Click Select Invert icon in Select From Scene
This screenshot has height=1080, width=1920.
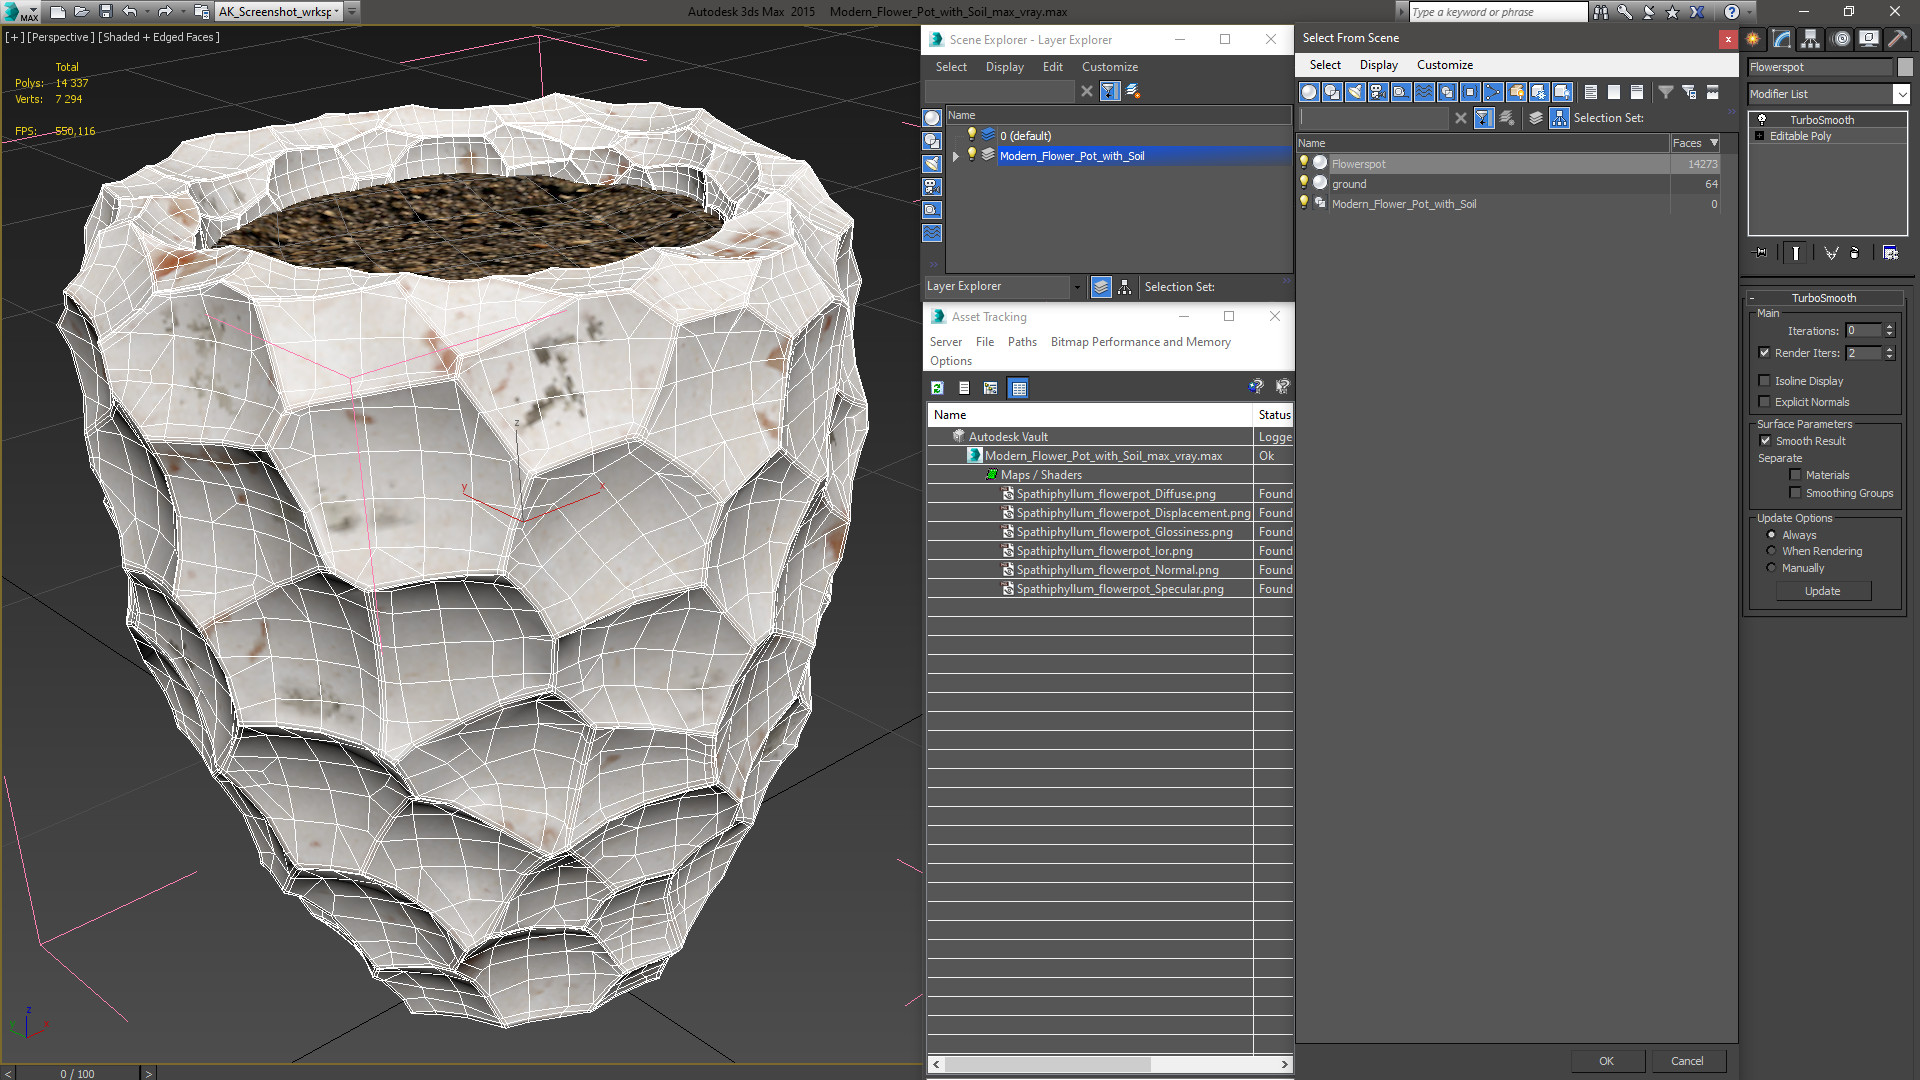[x=1637, y=92]
